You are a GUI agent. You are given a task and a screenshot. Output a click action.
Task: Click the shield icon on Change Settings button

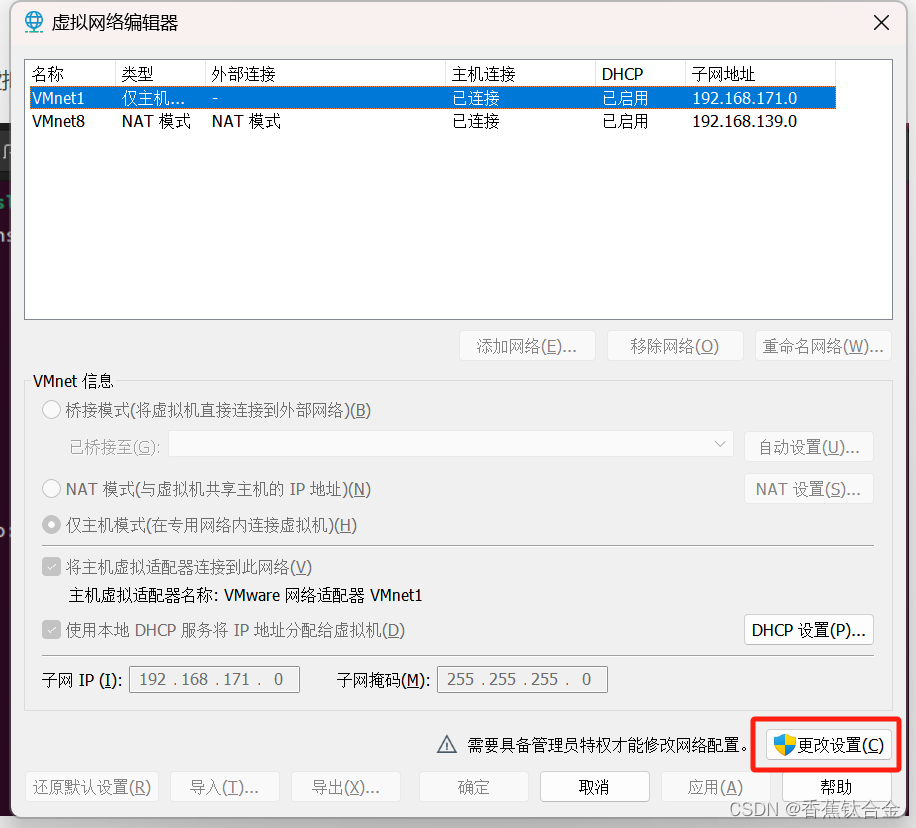(784, 745)
